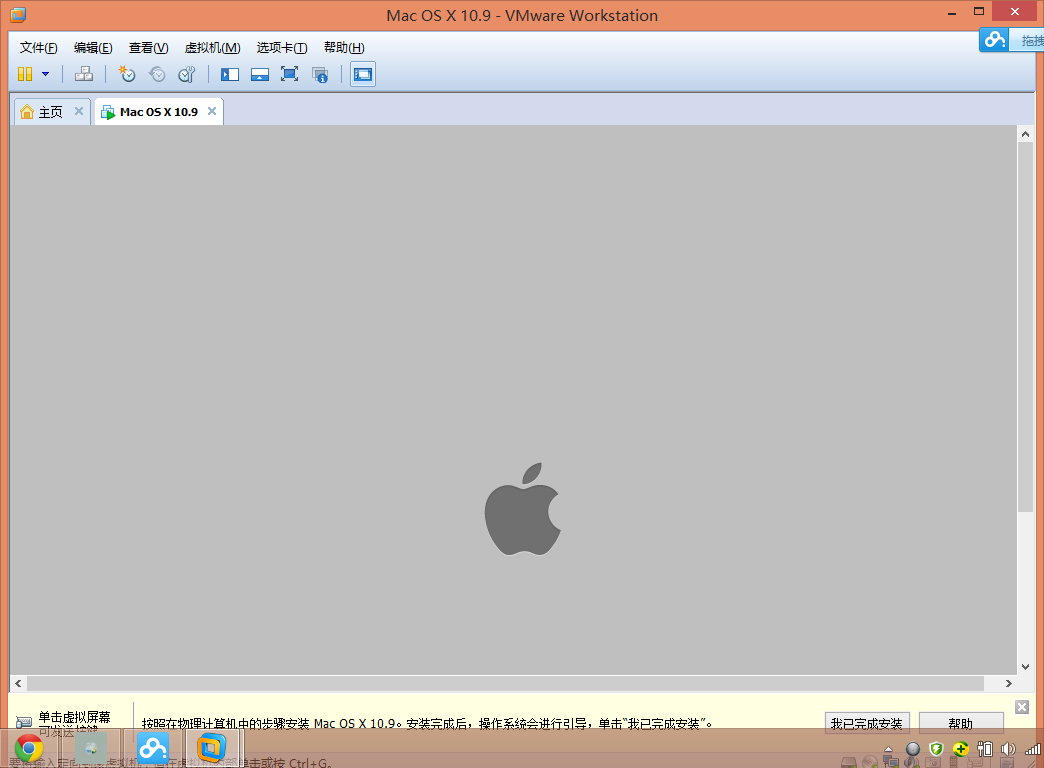The width and height of the screenshot is (1044, 768).
Task: Toggle the console view icon
Action: [x=363, y=74]
